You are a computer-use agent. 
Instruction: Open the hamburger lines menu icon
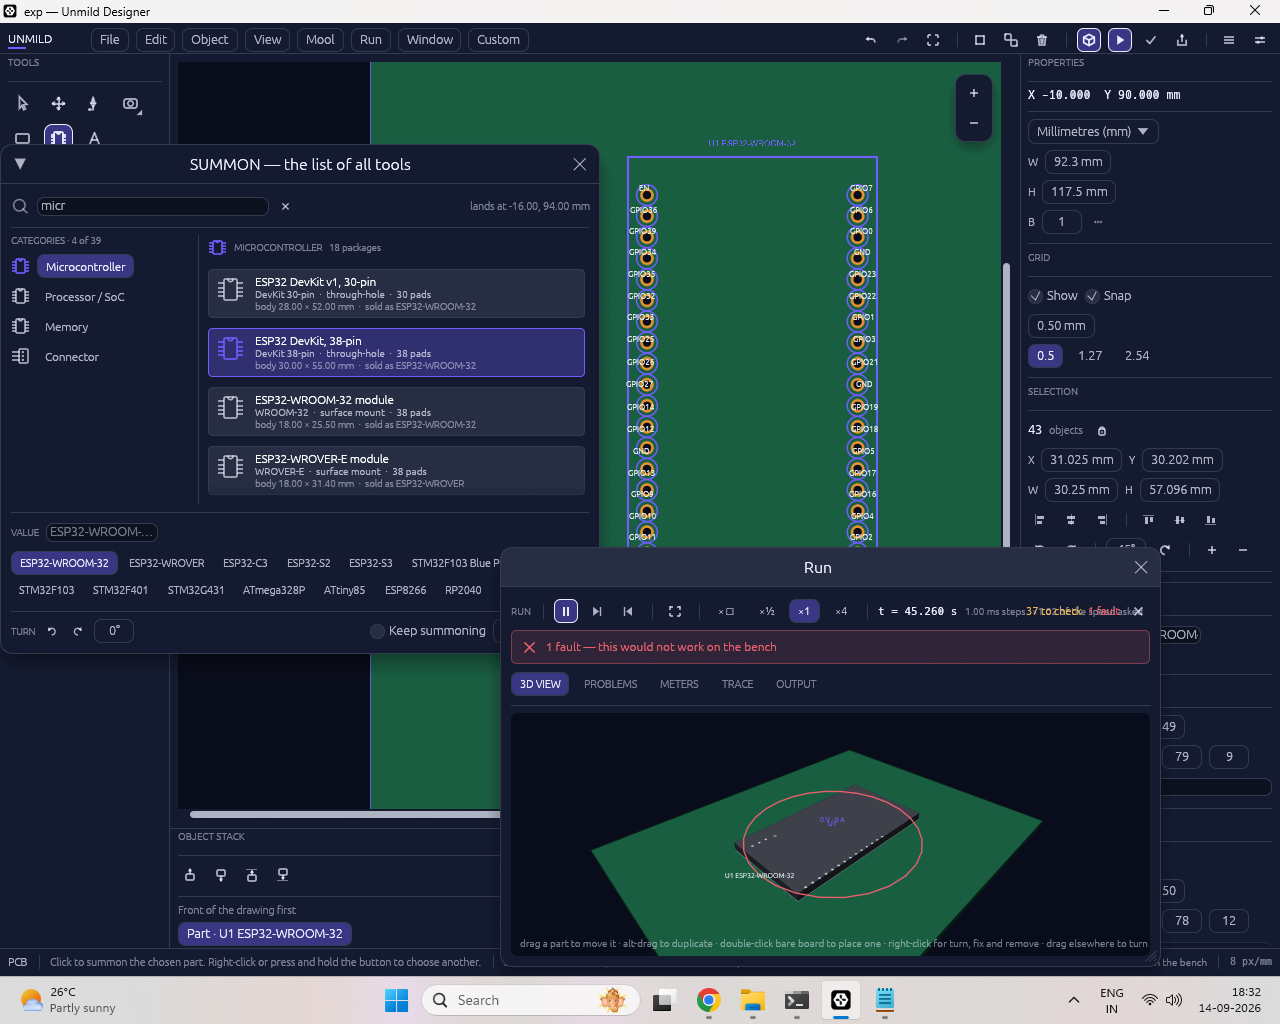(x=1229, y=40)
